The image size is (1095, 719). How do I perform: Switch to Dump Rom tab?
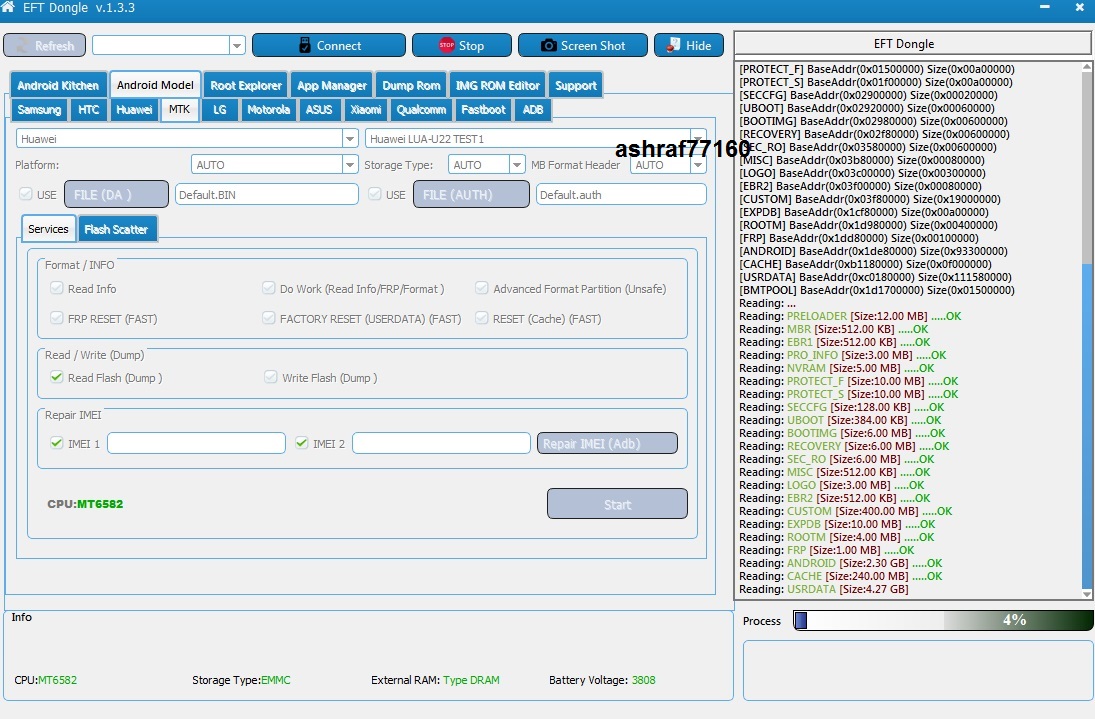point(411,85)
